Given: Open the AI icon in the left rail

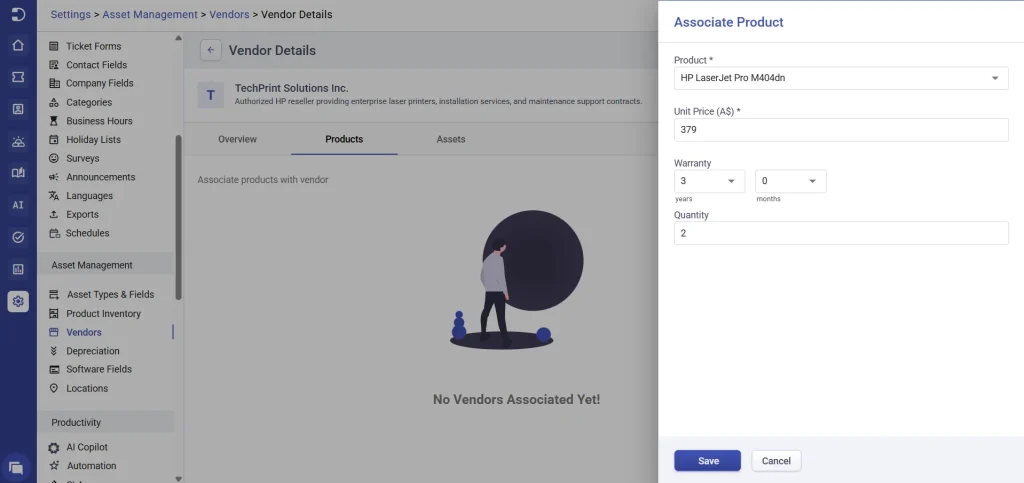Looking at the screenshot, I should coord(18,205).
